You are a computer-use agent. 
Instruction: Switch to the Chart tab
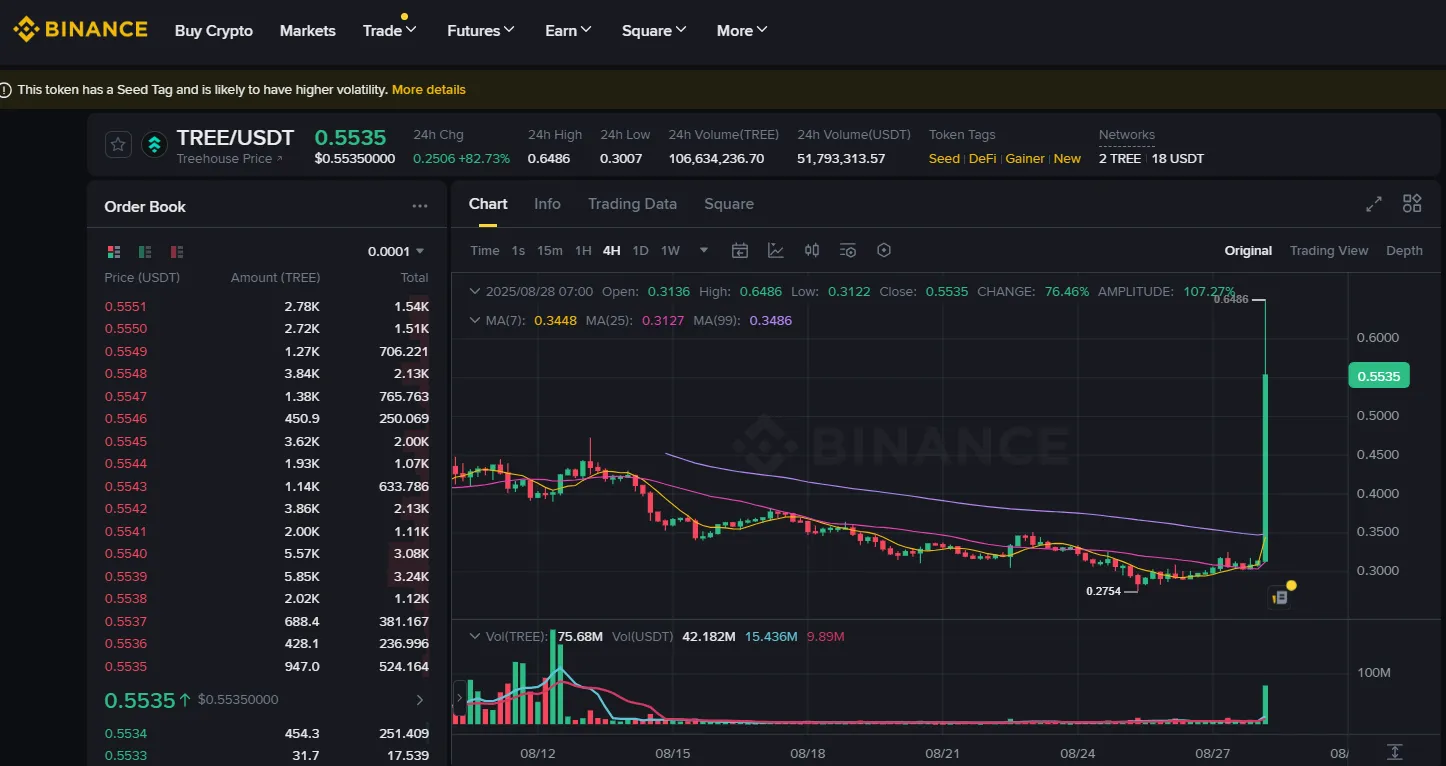click(488, 204)
